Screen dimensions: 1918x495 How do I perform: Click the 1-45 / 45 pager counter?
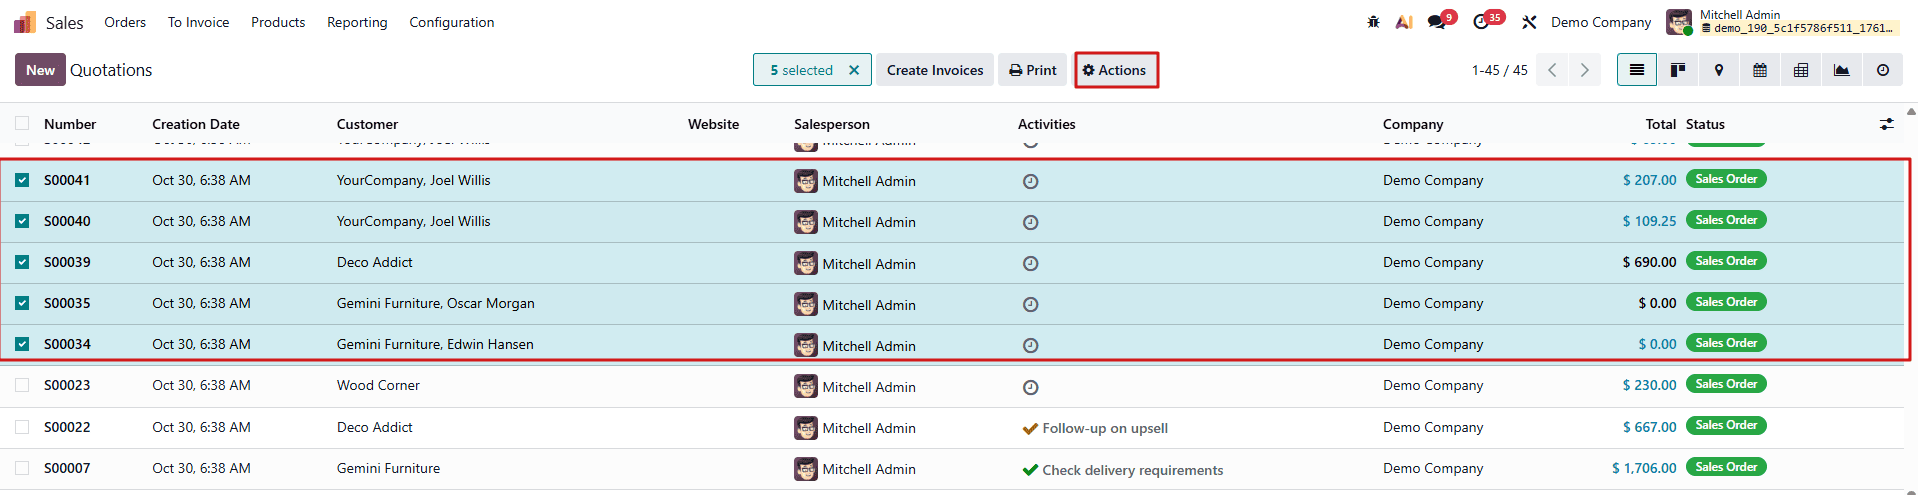tap(1499, 70)
